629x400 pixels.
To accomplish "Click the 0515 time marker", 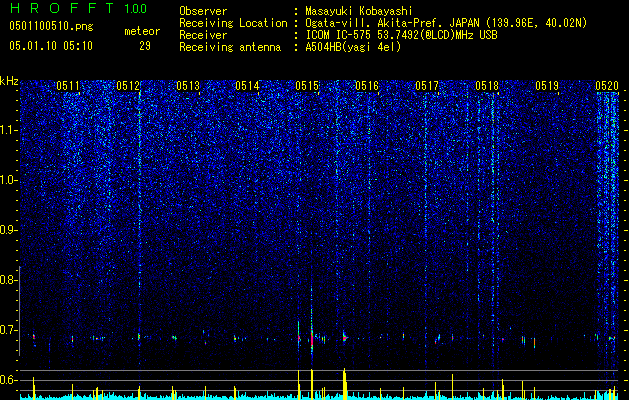I will click(x=307, y=85).
